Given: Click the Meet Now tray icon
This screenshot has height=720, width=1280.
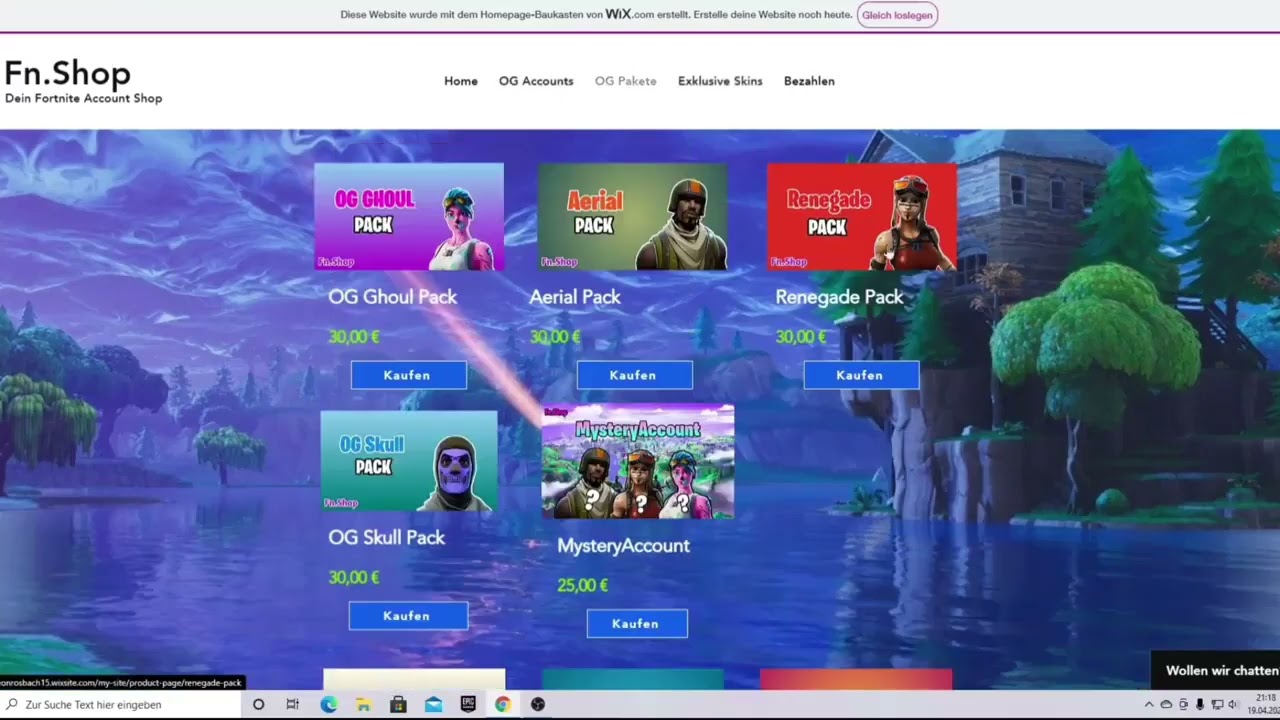Looking at the screenshot, I should tap(1183, 704).
